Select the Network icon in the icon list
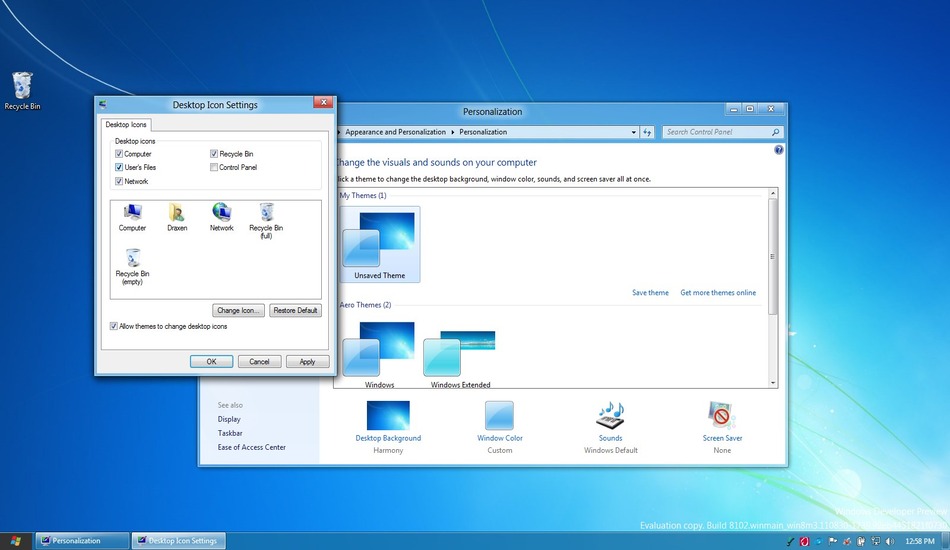950x550 pixels. click(x=221, y=213)
